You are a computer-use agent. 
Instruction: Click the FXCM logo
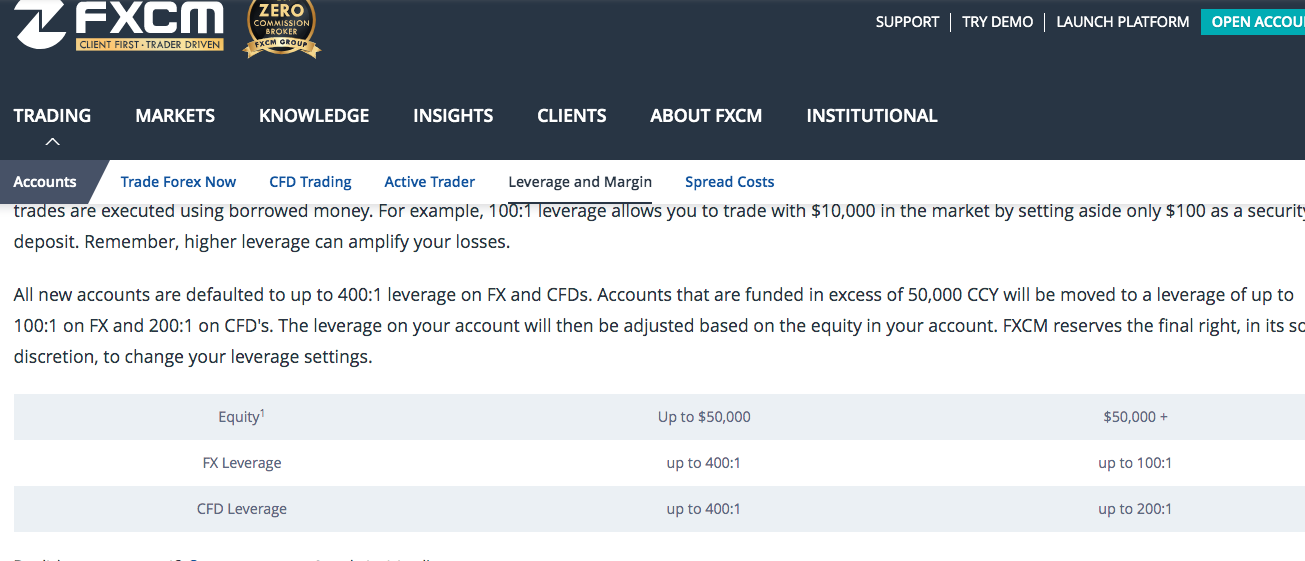point(119,26)
